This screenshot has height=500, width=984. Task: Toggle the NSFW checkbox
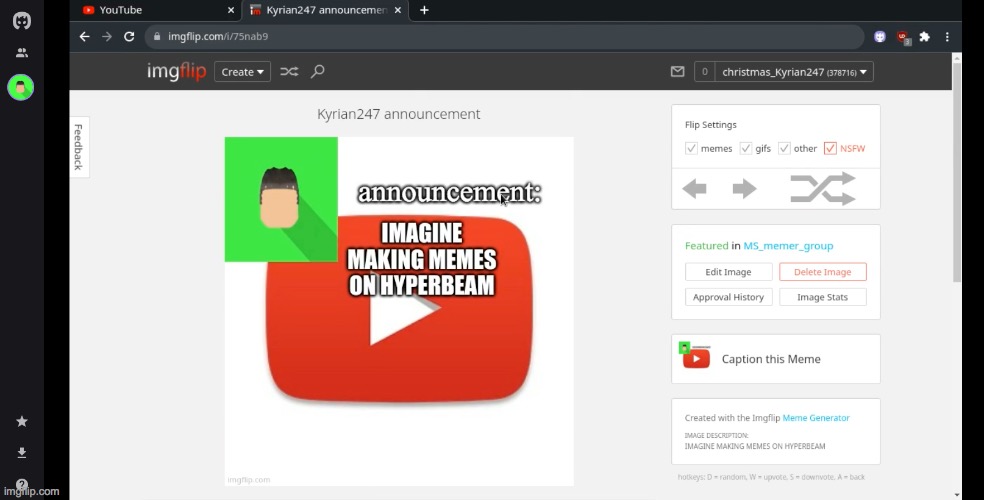click(830, 148)
